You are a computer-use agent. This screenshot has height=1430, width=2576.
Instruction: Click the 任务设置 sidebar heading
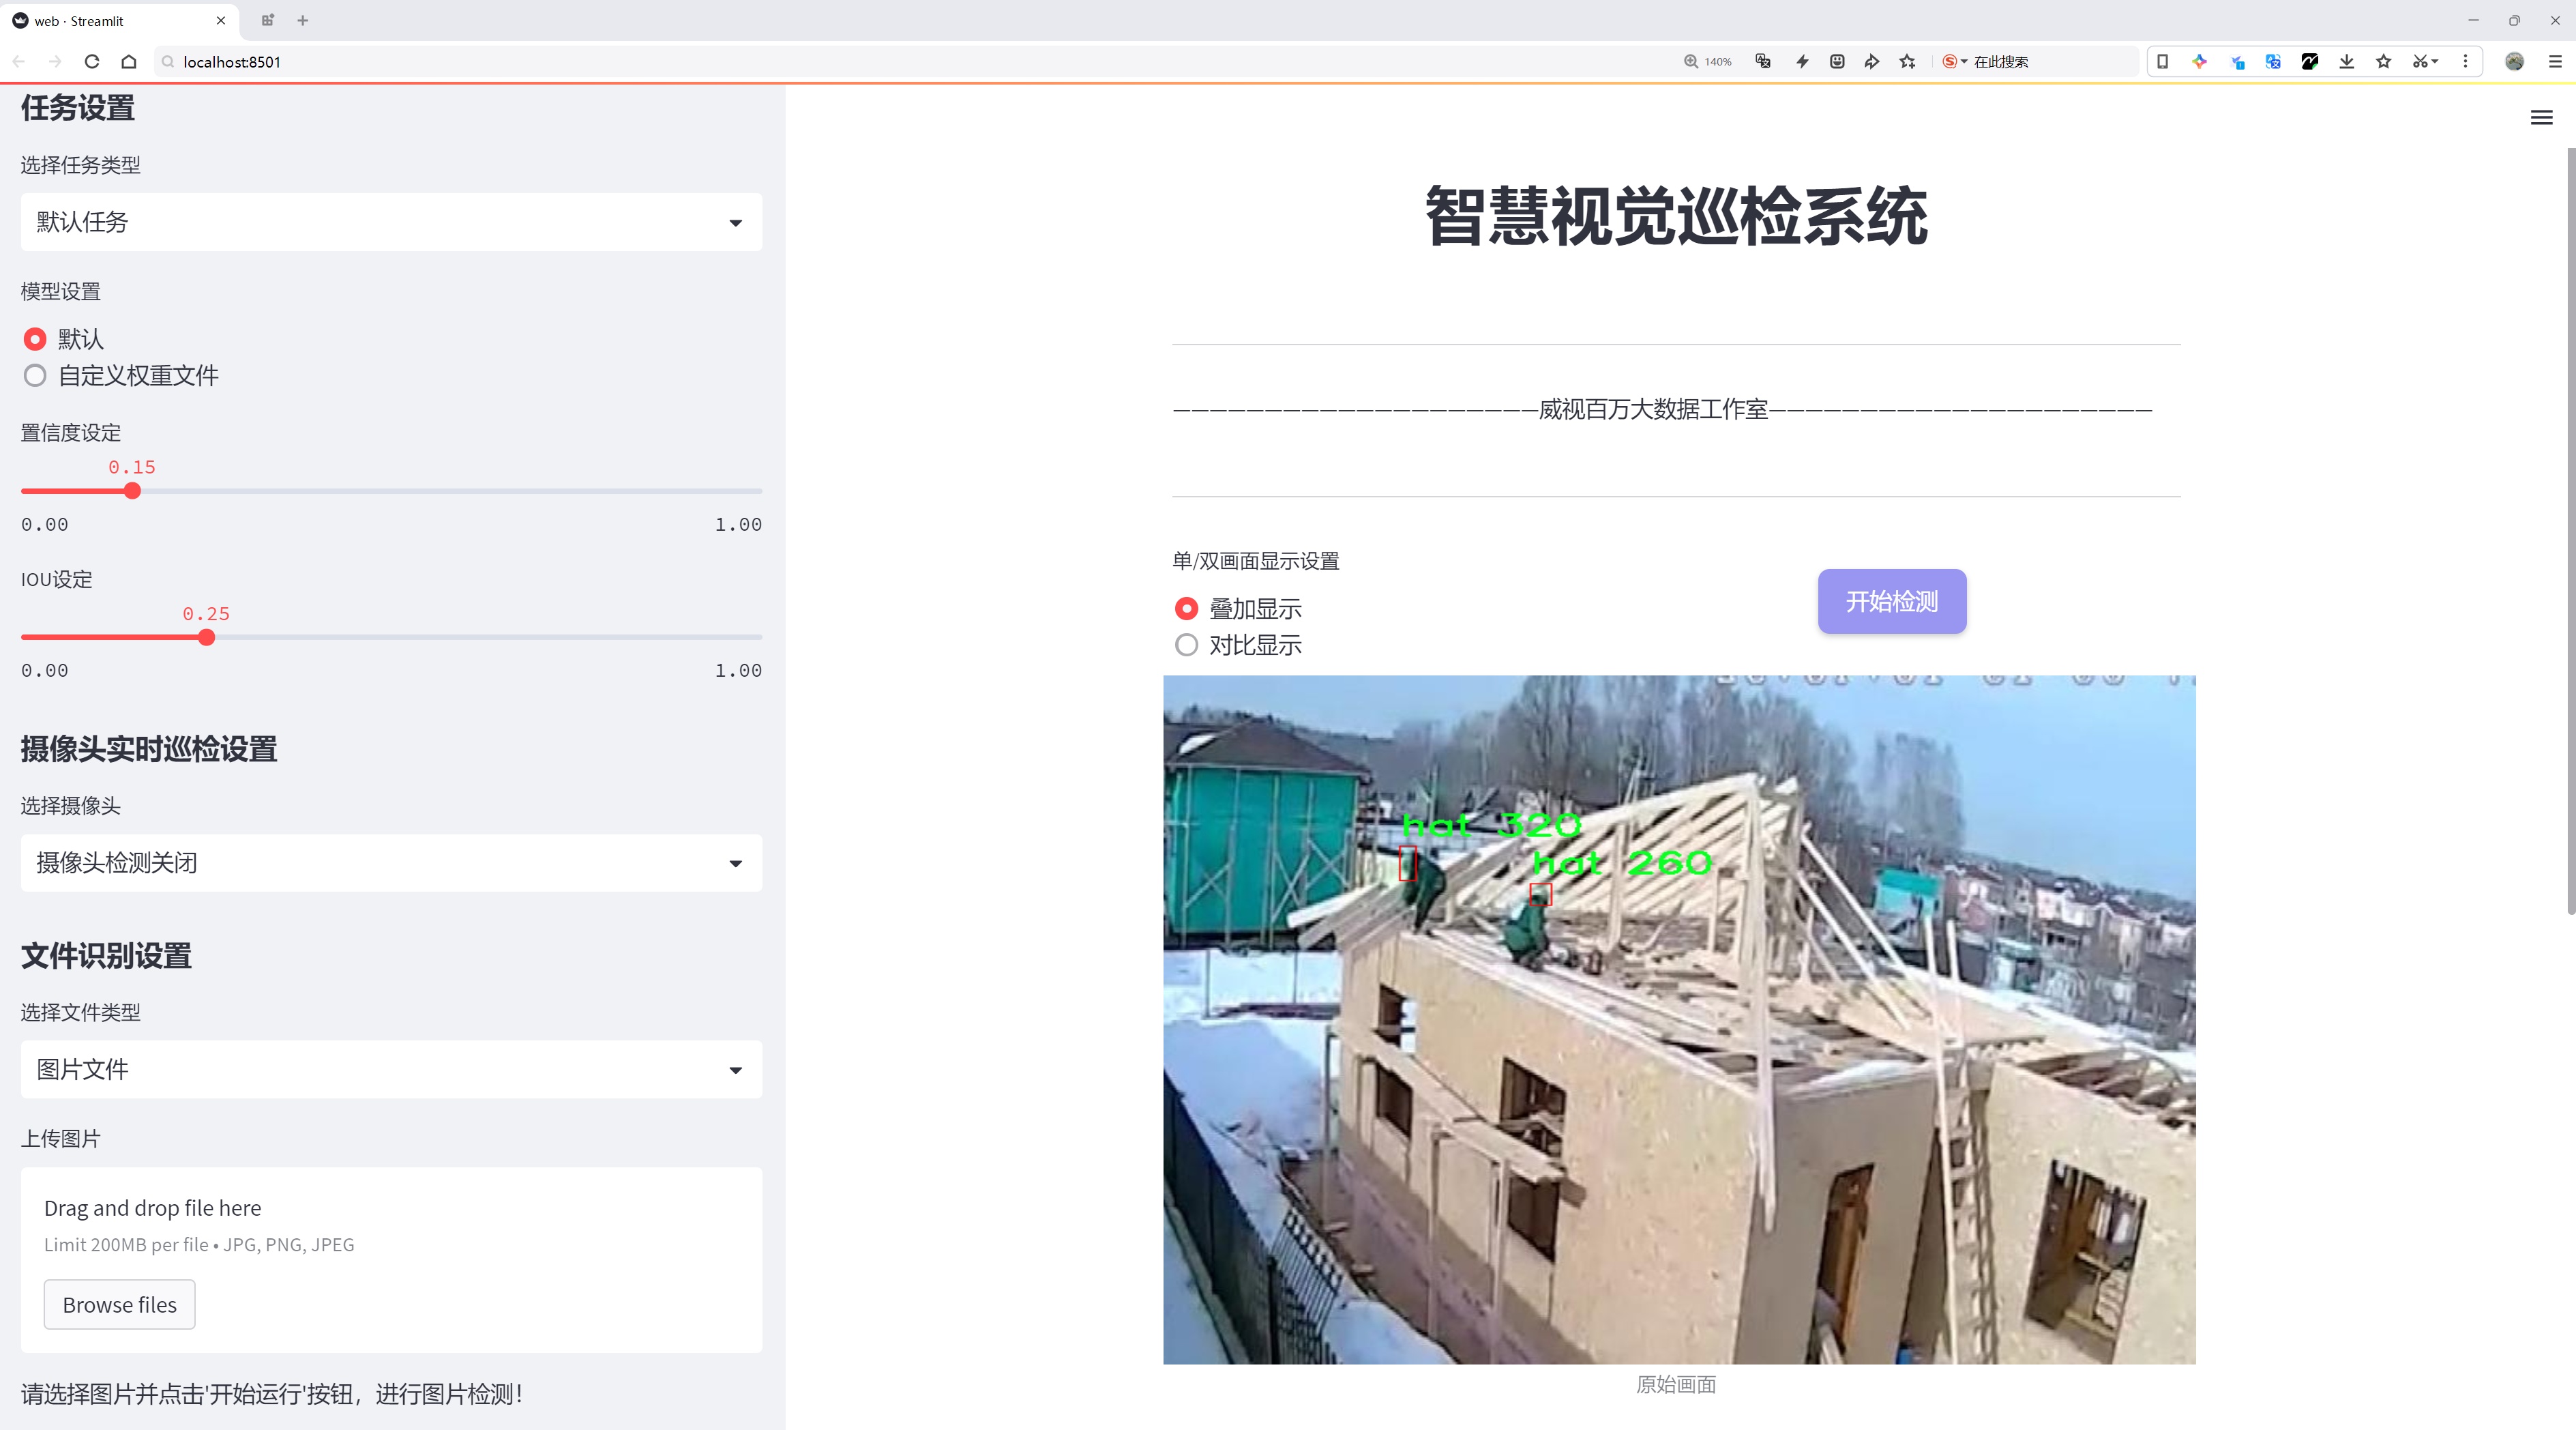tap(78, 108)
